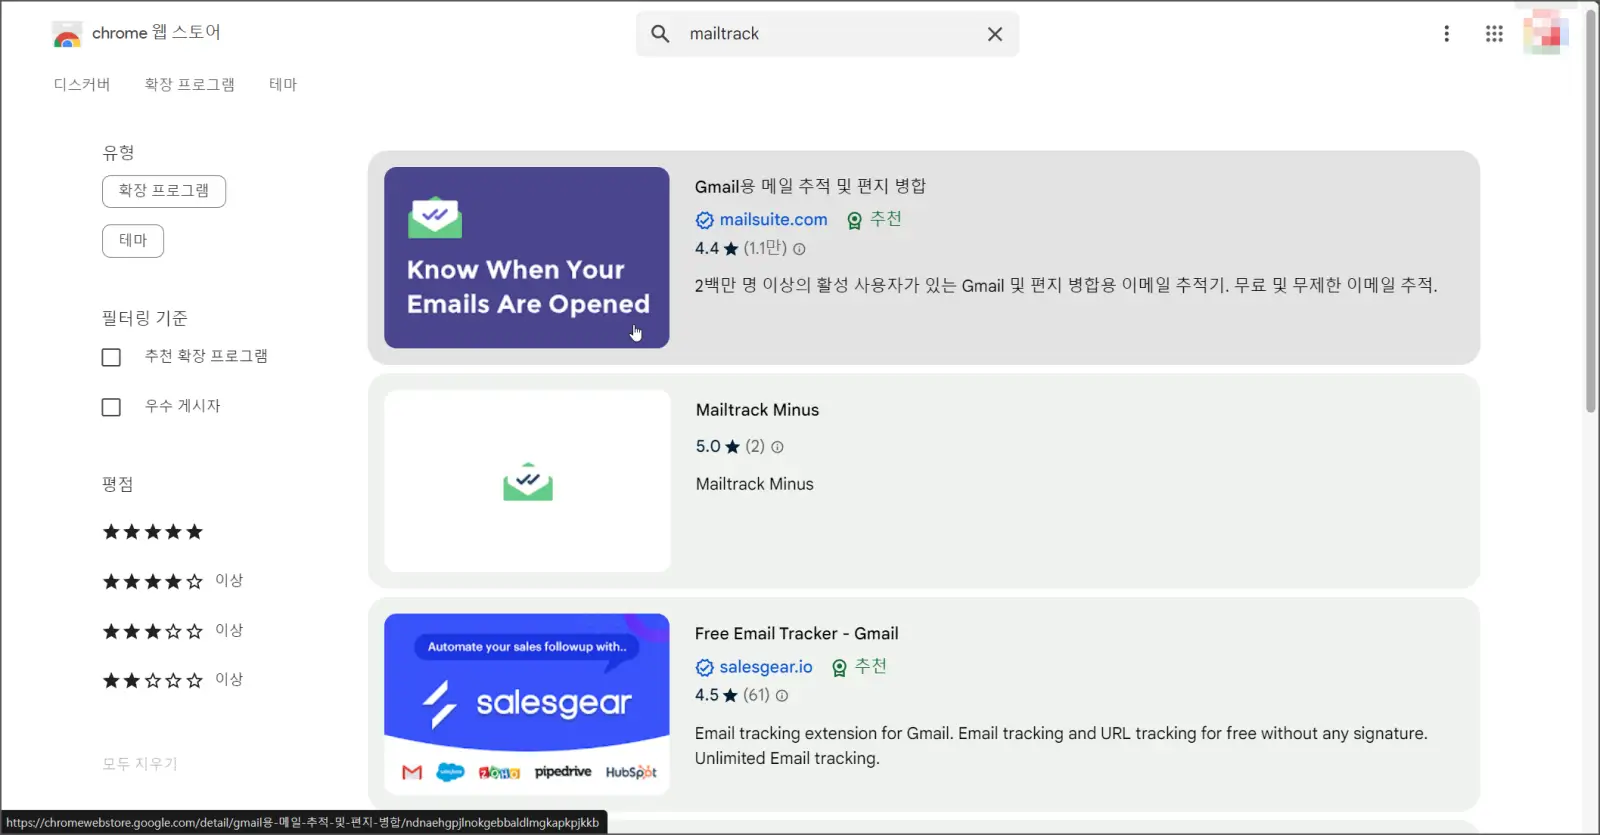
Task: Open the Gmail용 메일 추적 및 편지 병합 title
Action: coord(810,186)
